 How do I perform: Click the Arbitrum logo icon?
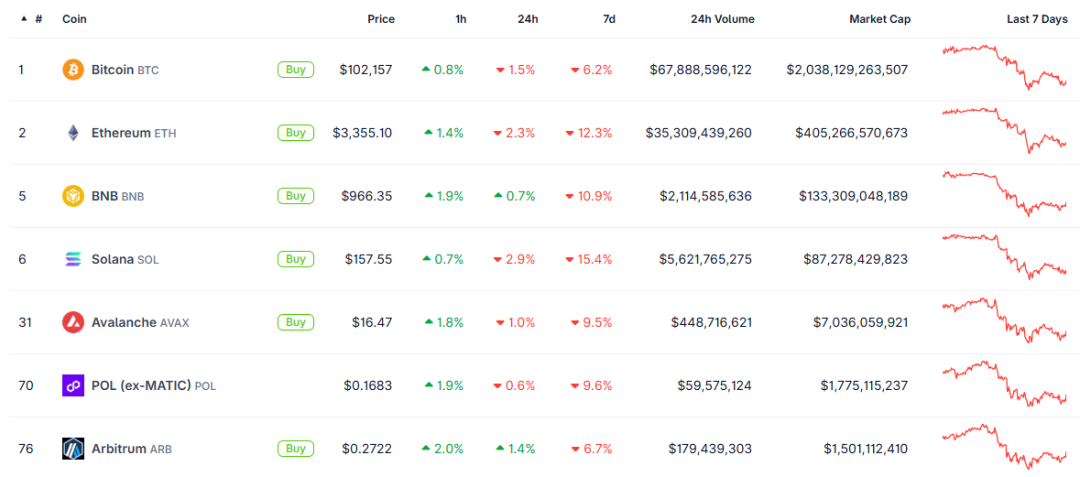(x=73, y=448)
